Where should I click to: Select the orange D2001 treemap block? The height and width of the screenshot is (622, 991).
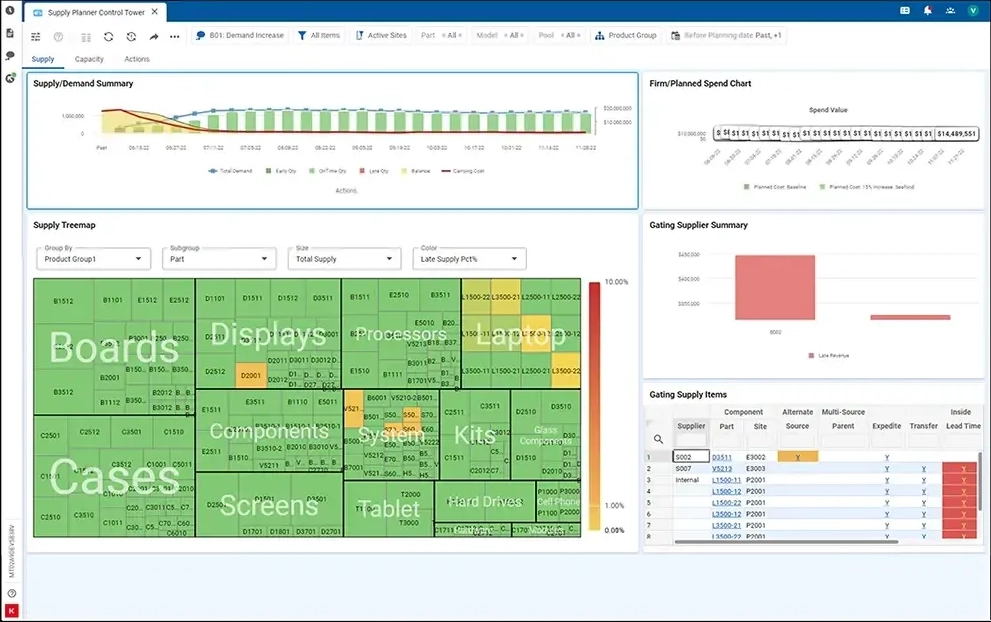click(251, 375)
